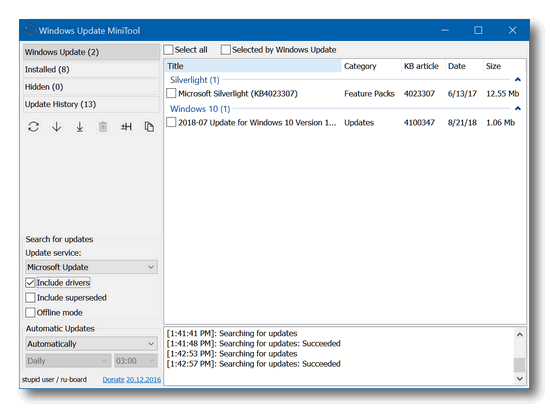This screenshot has width=550, height=409.
Task: Sort by the KB article column header
Action: pos(423,66)
